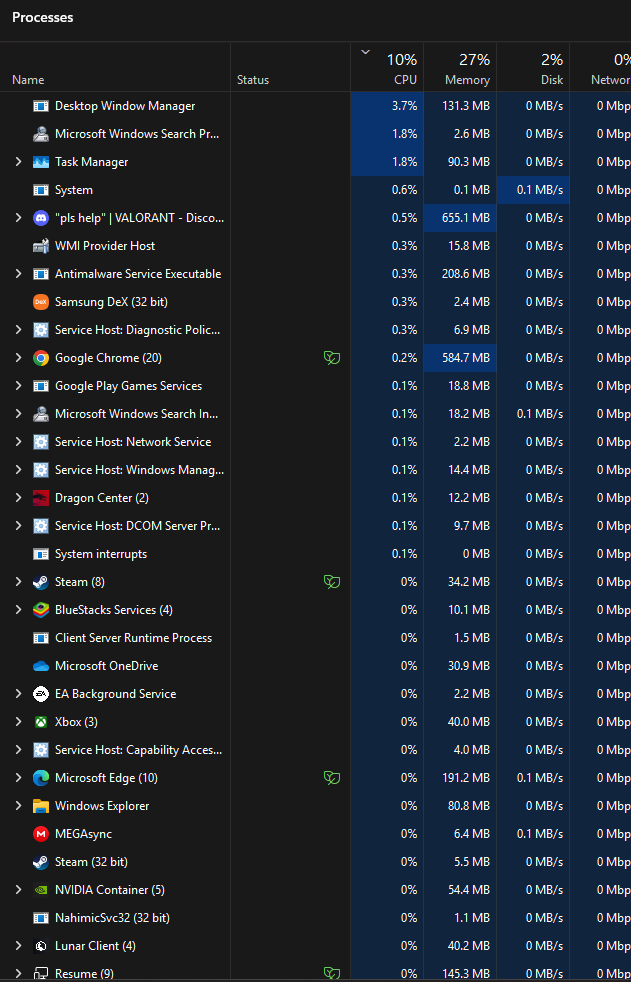Click the 3.7% CPU value
This screenshot has width=631, height=982.
[x=404, y=106]
